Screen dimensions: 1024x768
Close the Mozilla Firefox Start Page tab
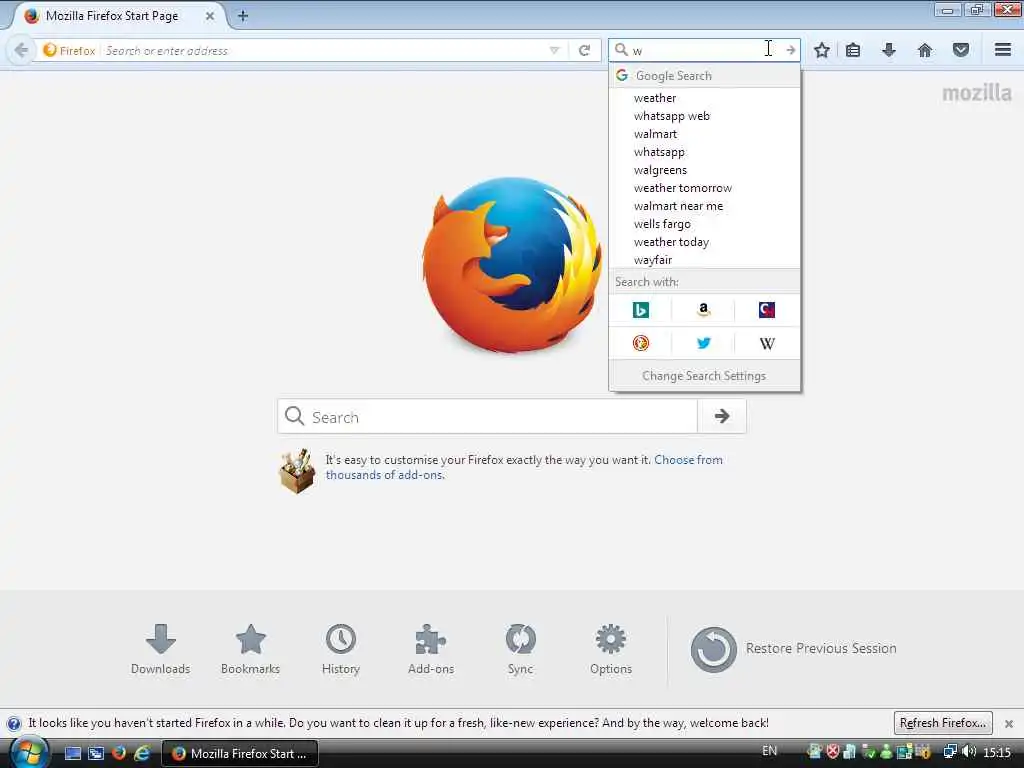[x=210, y=16]
